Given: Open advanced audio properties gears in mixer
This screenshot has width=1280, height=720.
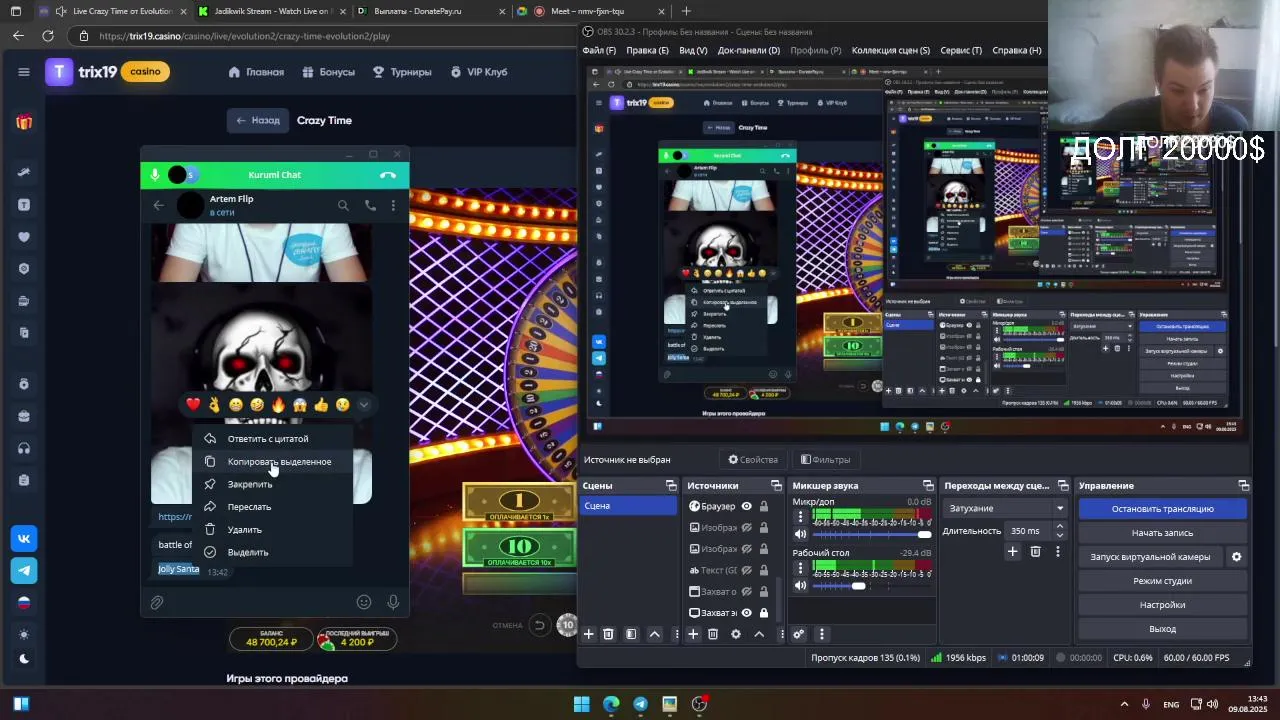Looking at the screenshot, I should pos(799,634).
